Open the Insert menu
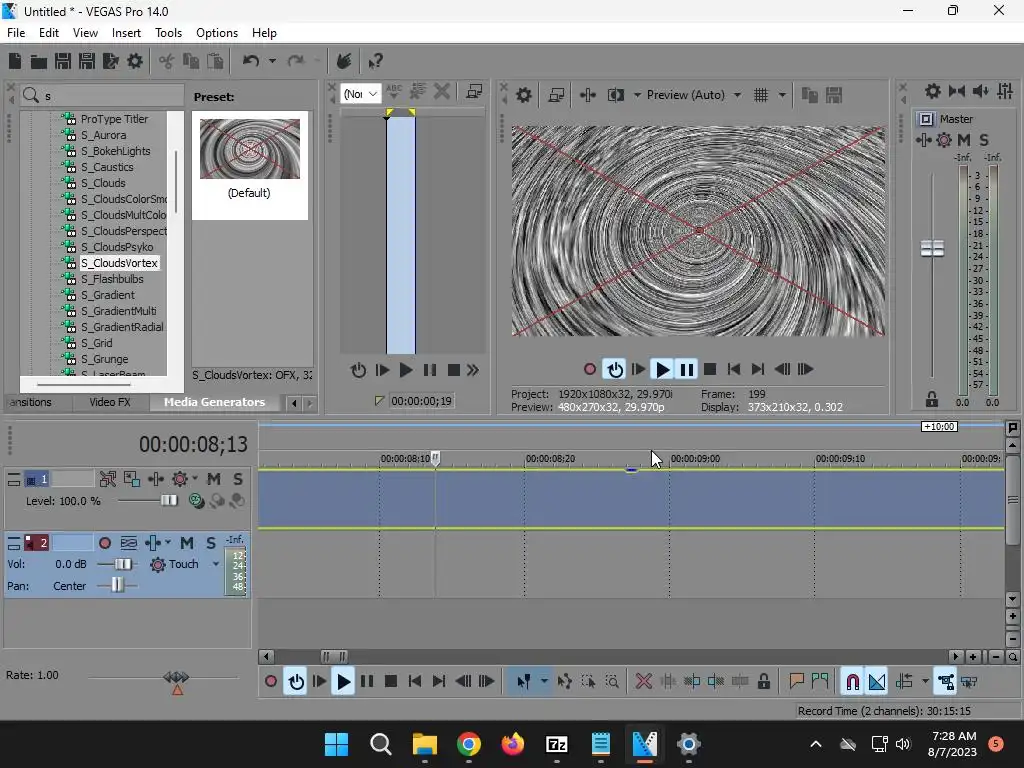The height and width of the screenshot is (768, 1024). tap(126, 33)
